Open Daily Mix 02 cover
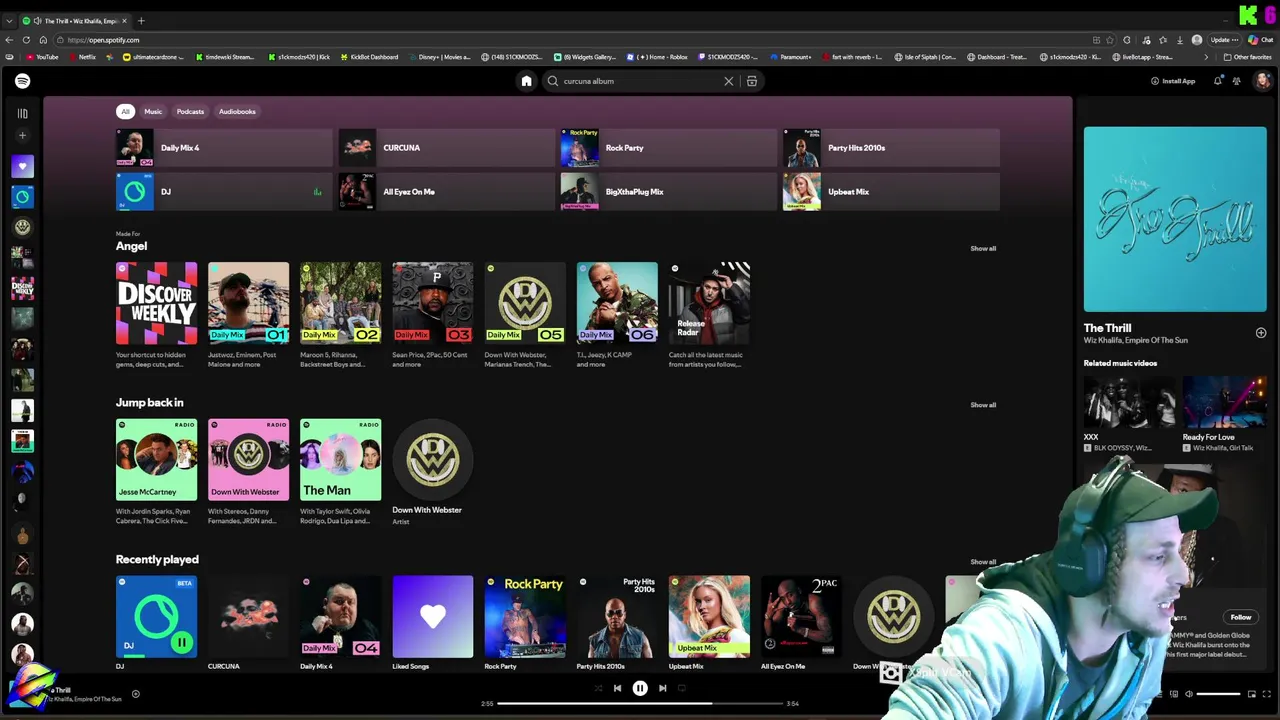The height and width of the screenshot is (720, 1280). [x=340, y=303]
